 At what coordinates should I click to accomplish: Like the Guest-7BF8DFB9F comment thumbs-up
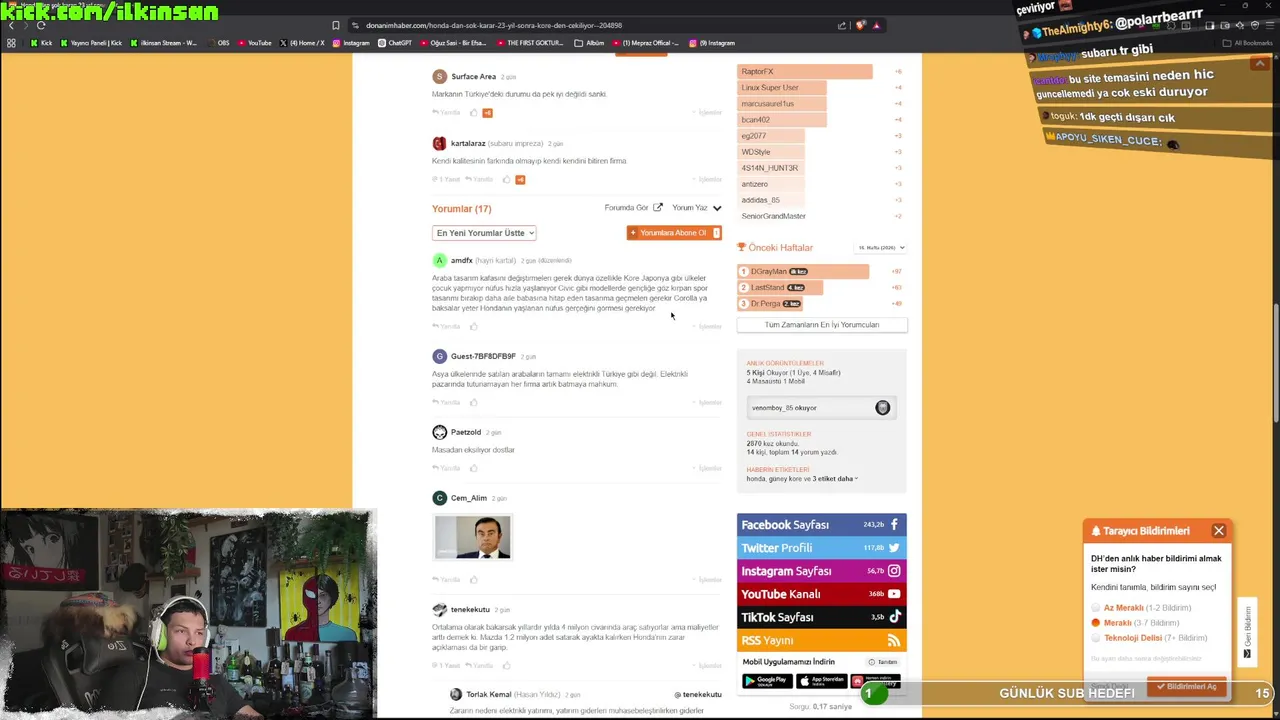pos(474,402)
